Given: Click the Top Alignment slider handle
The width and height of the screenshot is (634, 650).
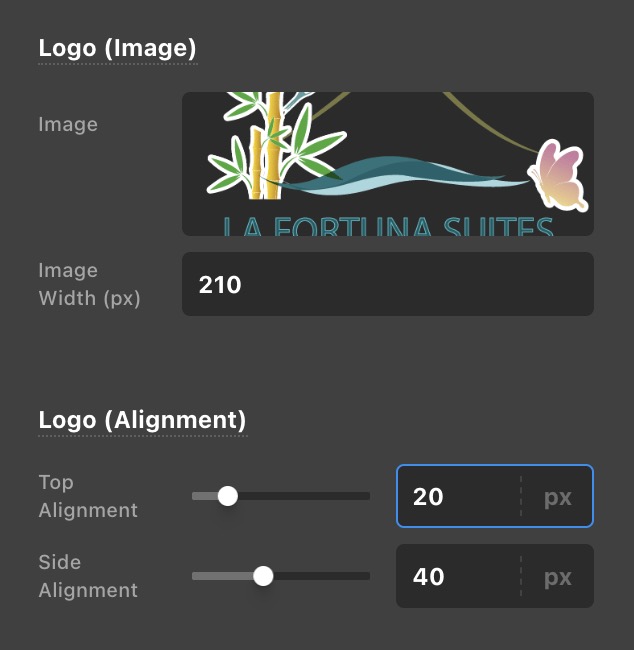Looking at the screenshot, I should click(228, 496).
